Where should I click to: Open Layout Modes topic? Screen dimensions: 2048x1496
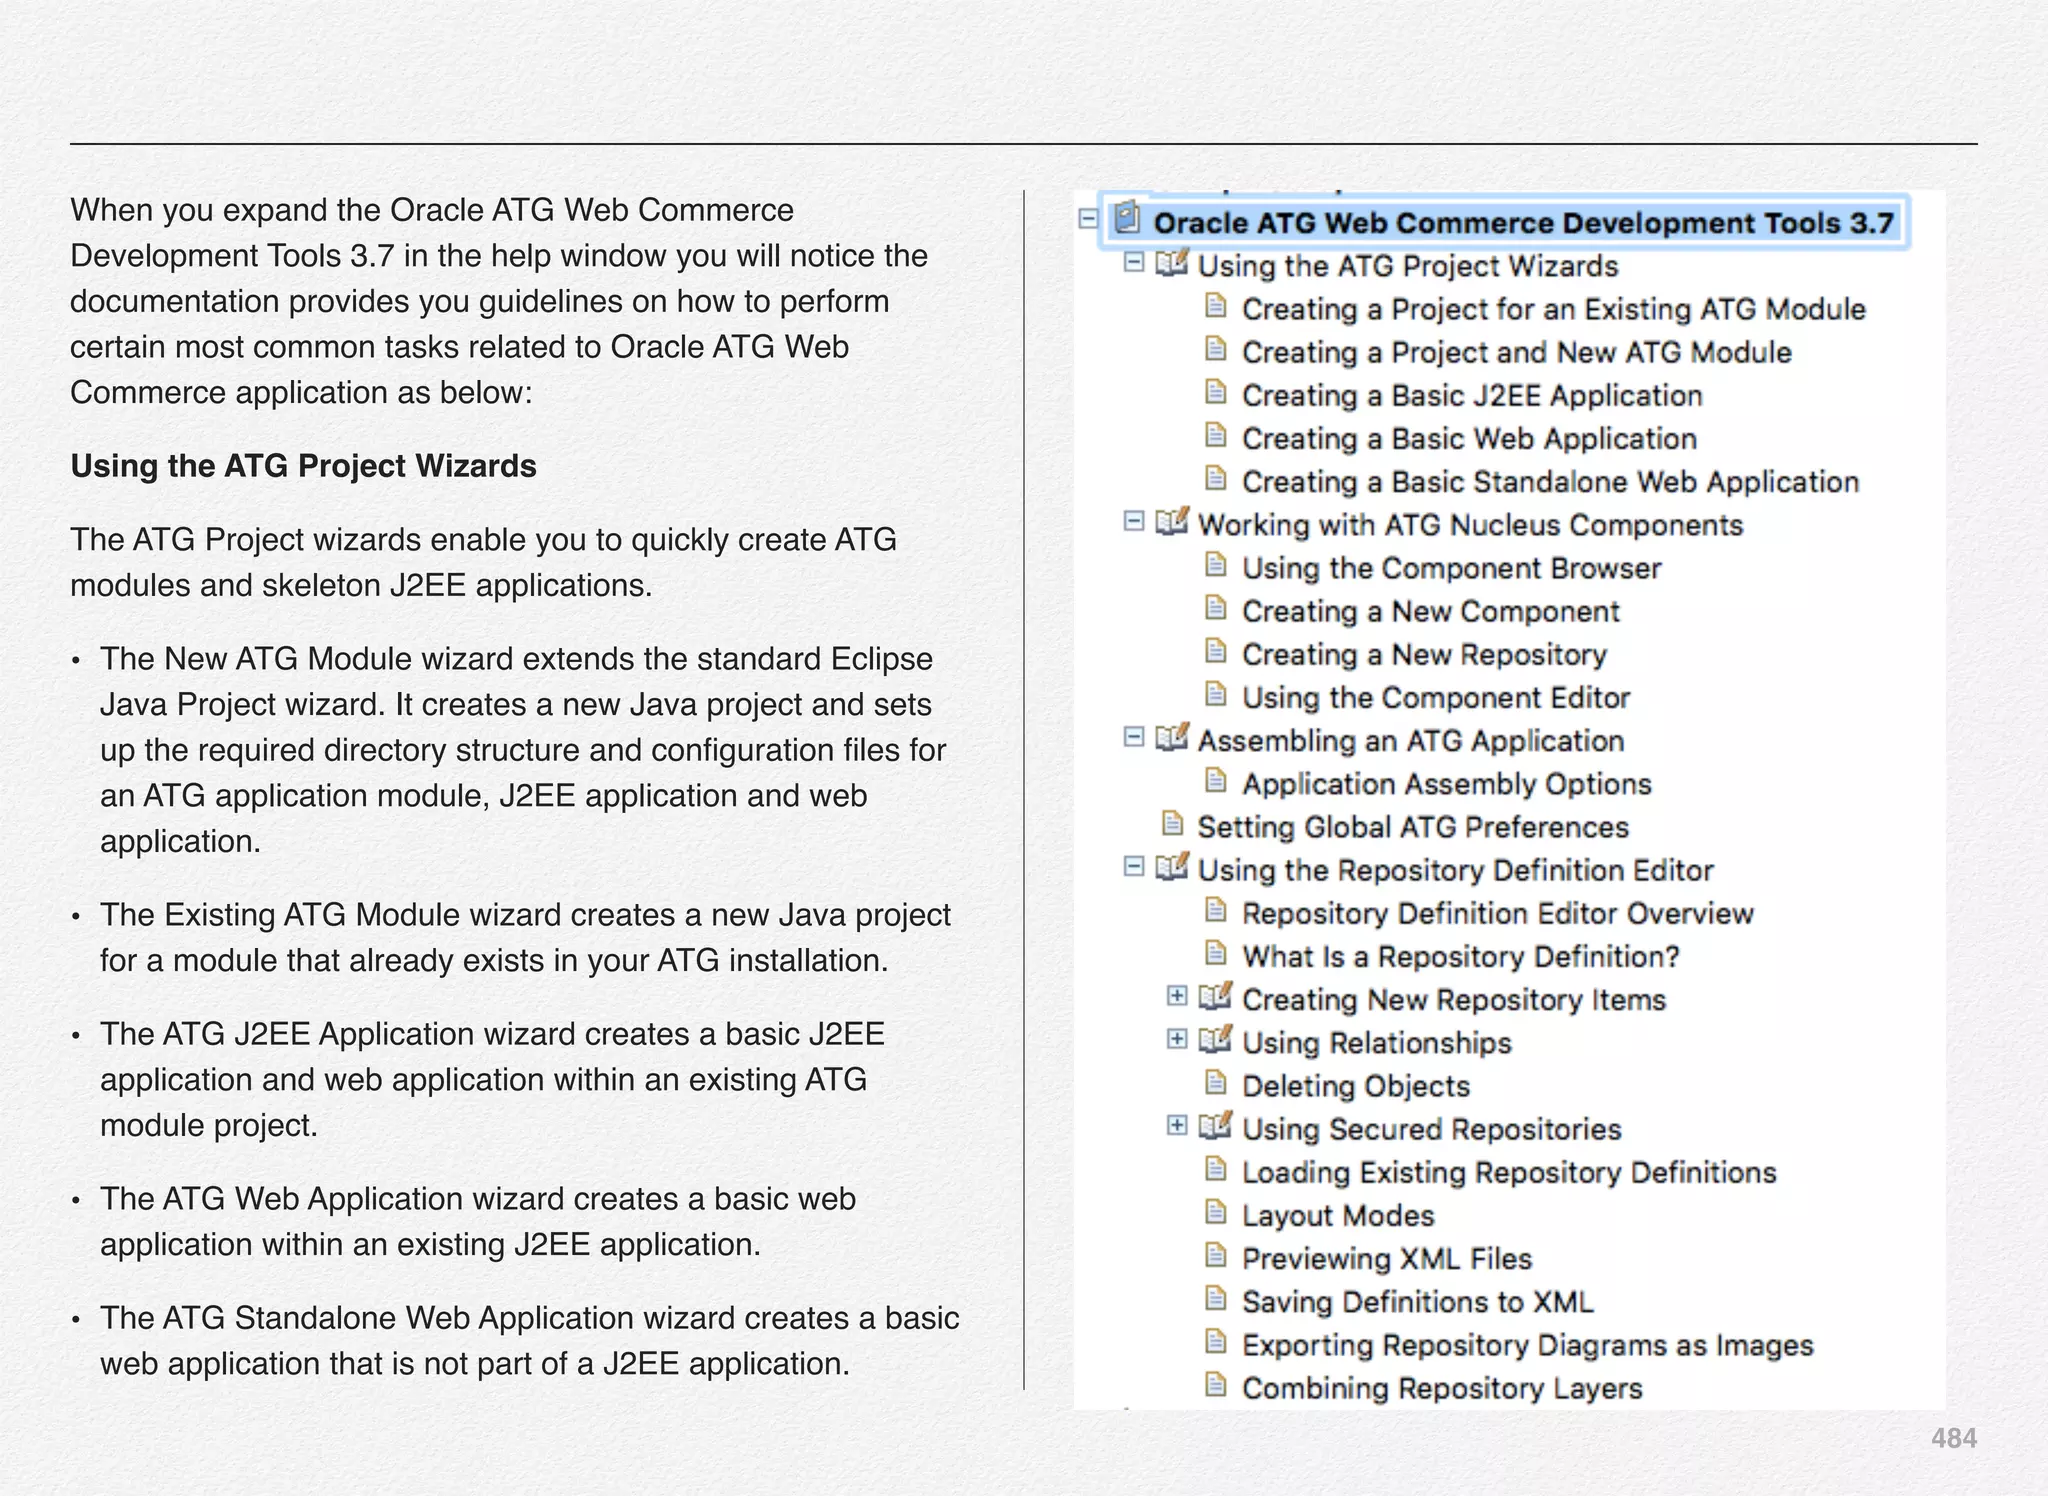coord(1338,1215)
